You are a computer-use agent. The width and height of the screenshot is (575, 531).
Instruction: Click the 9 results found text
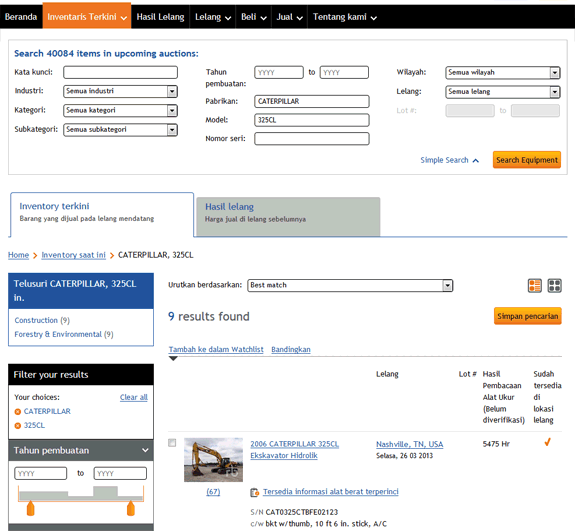point(209,316)
